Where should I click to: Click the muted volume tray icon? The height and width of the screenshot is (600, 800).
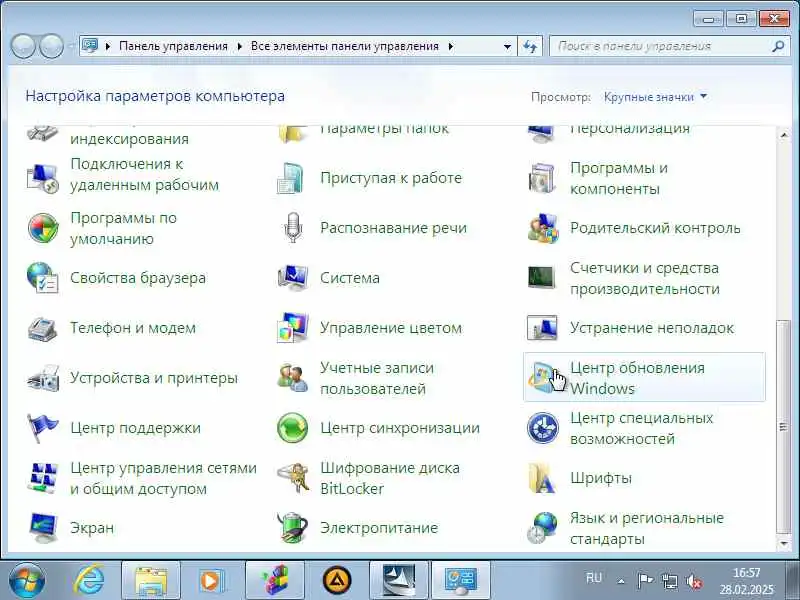click(694, 581)
